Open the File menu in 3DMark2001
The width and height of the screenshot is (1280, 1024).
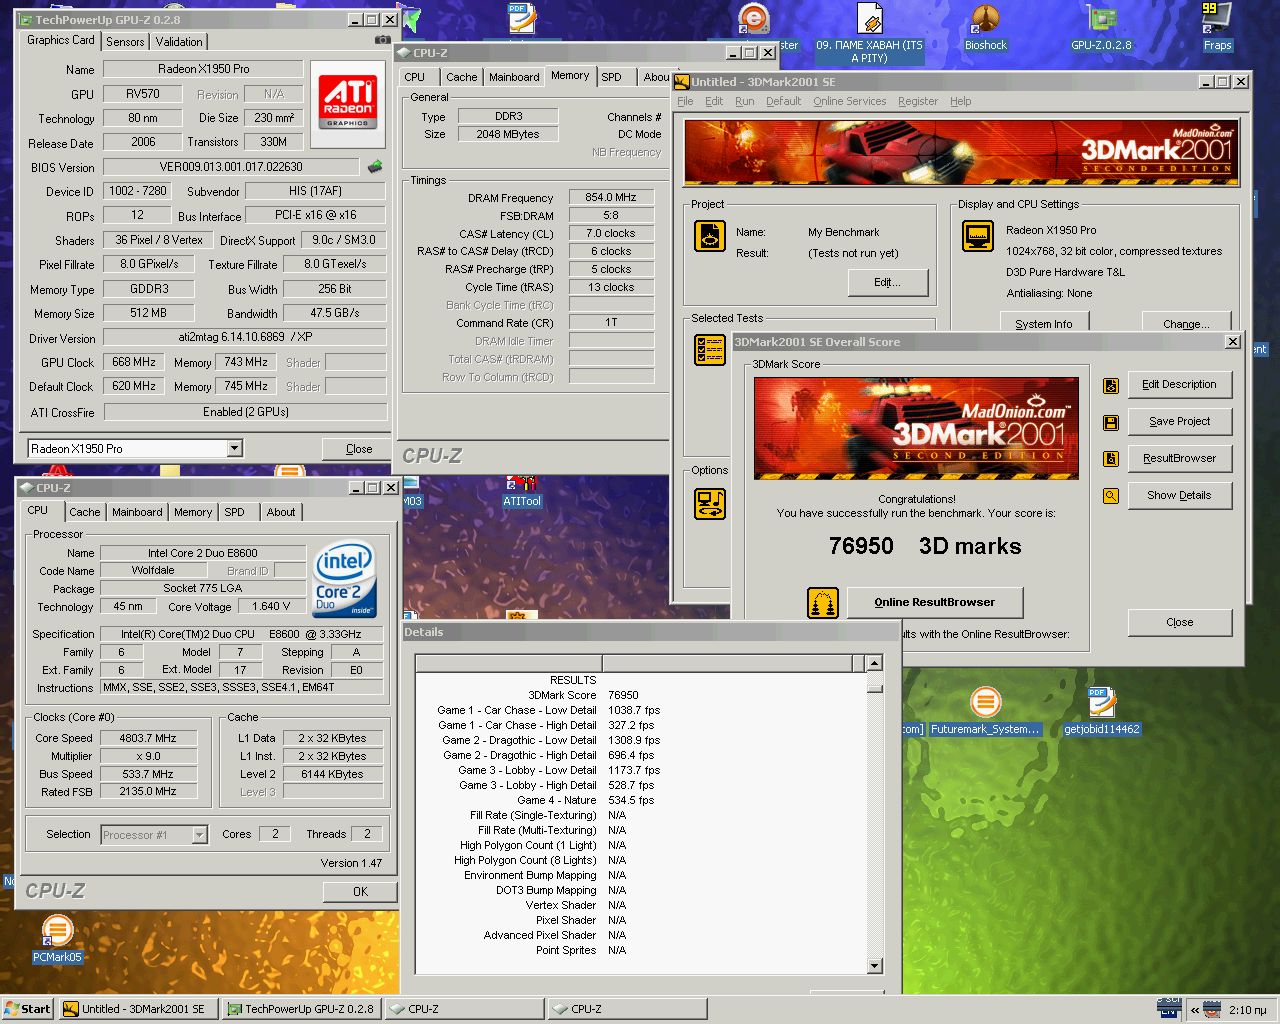[685, 101]
